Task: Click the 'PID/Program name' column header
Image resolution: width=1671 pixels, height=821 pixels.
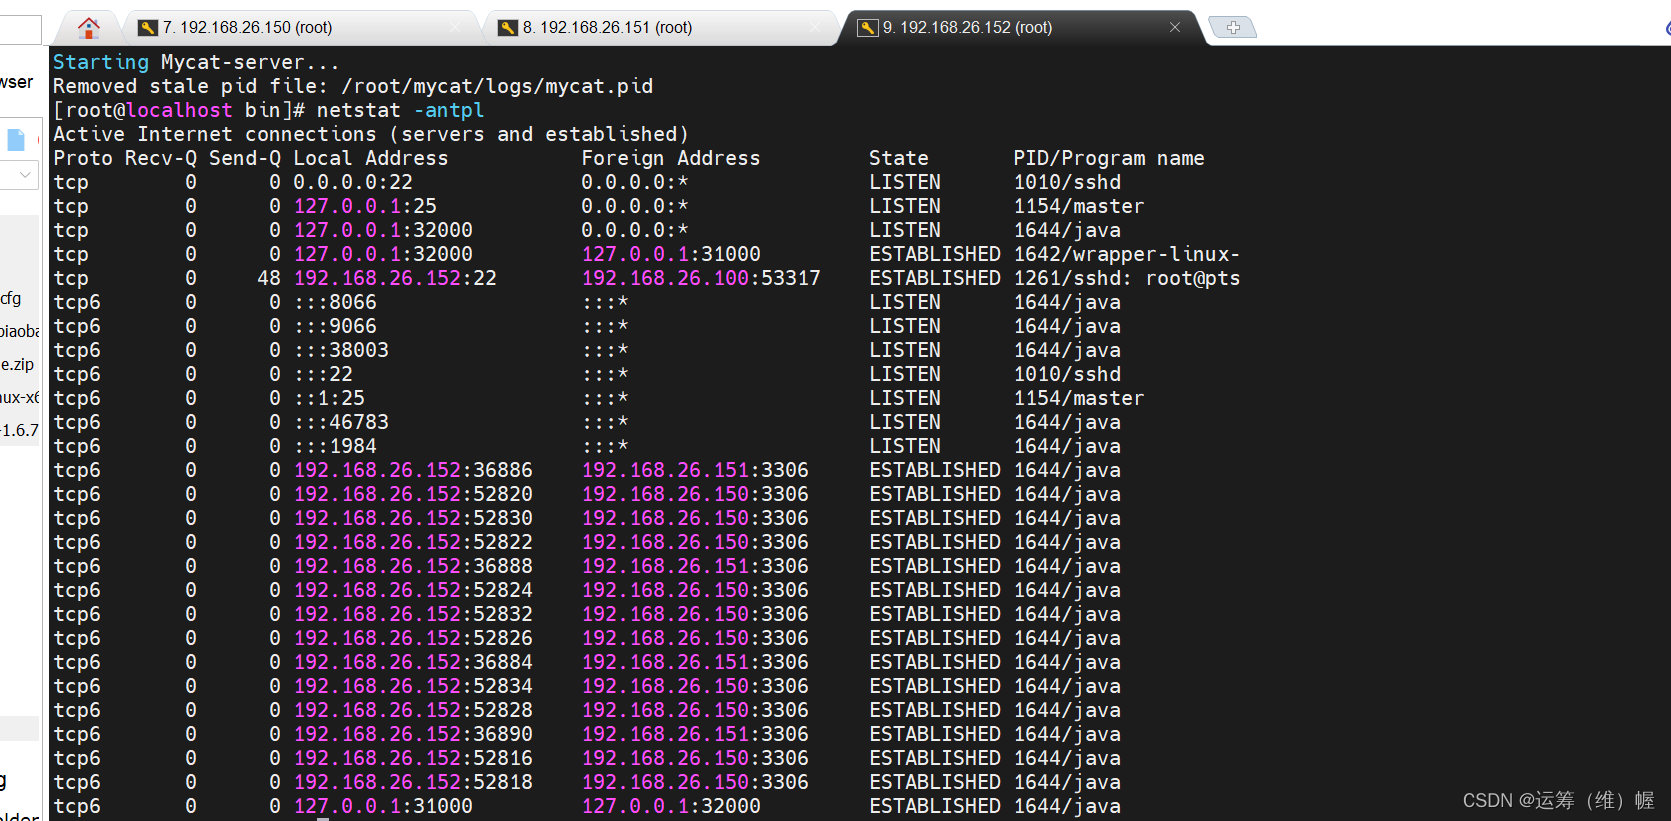Action: click(1109, 158)
